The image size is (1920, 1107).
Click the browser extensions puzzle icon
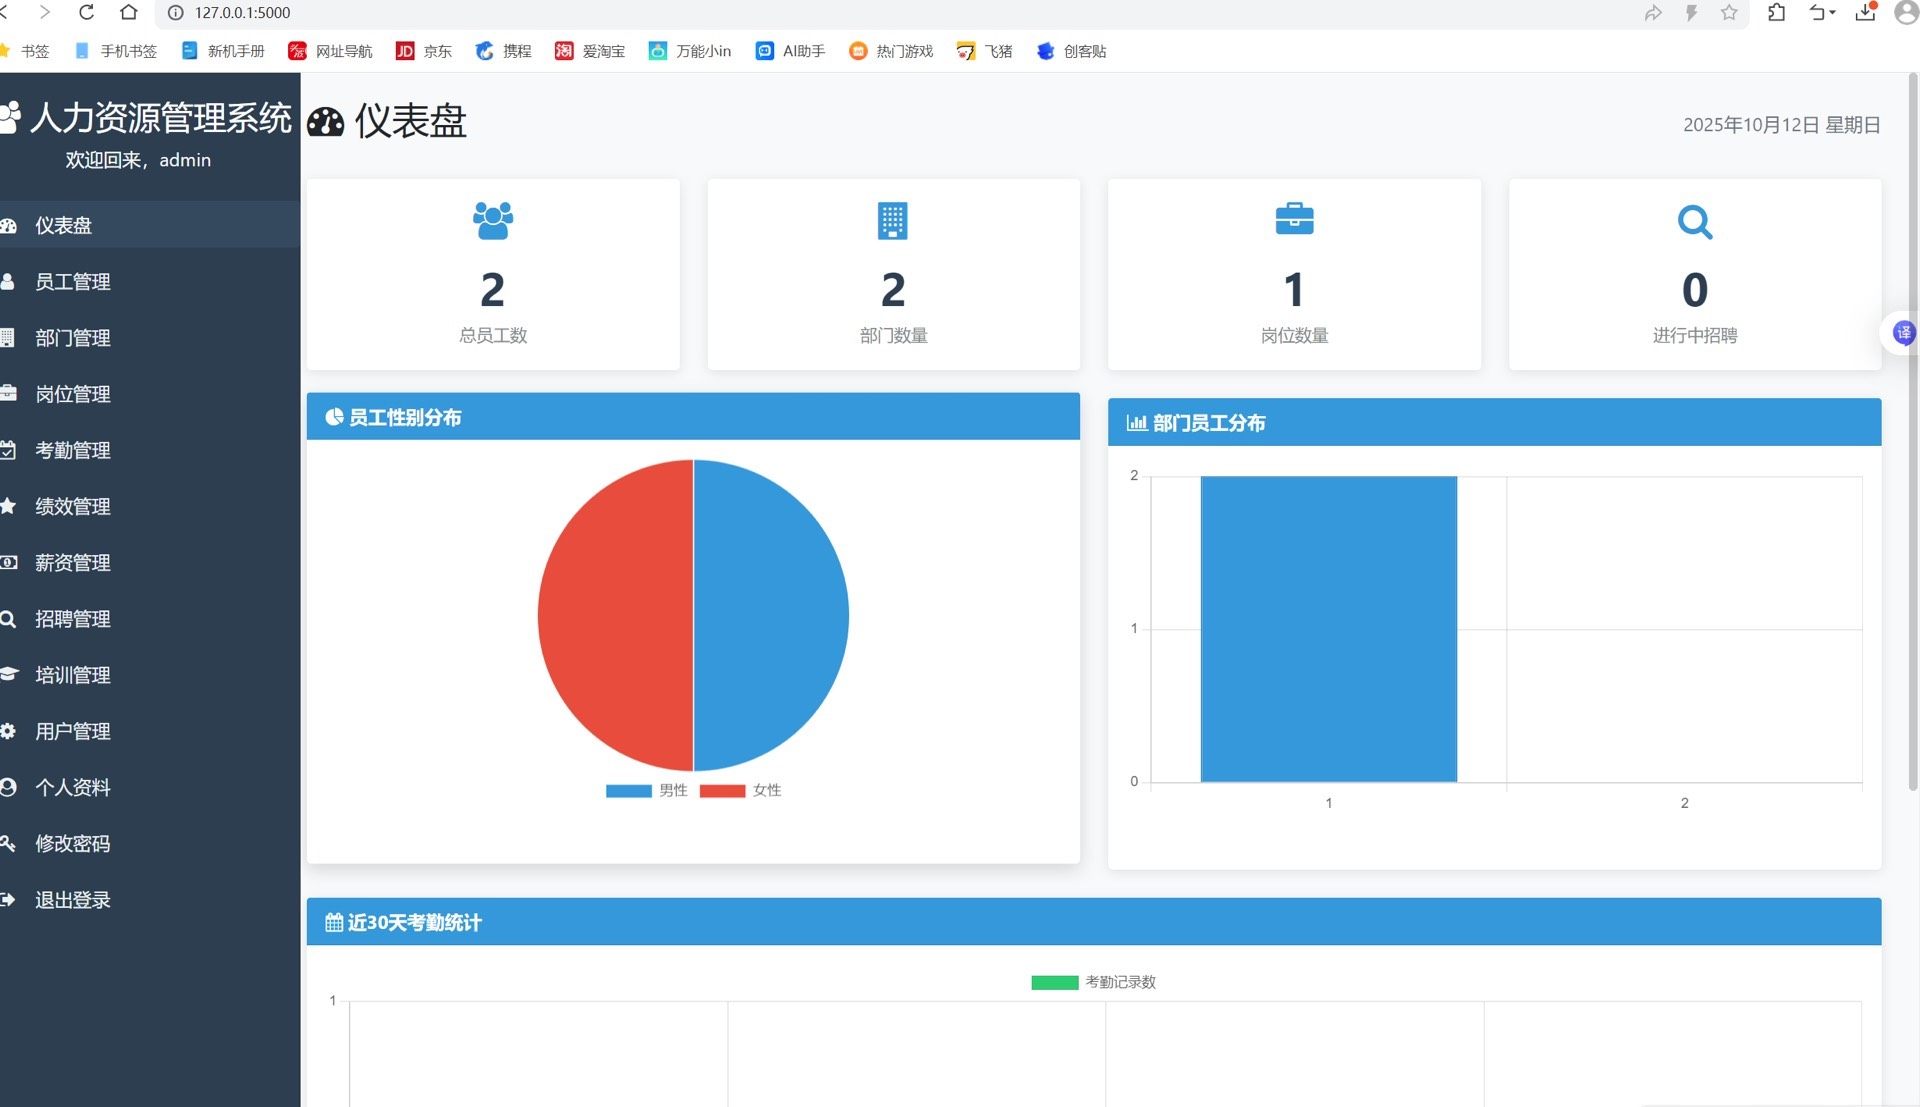click(x=1777, y=13)
